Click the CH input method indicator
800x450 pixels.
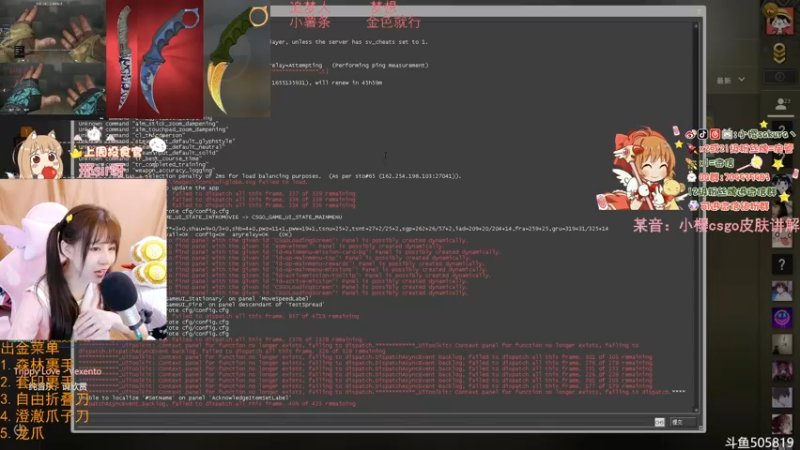click(659, 422)
